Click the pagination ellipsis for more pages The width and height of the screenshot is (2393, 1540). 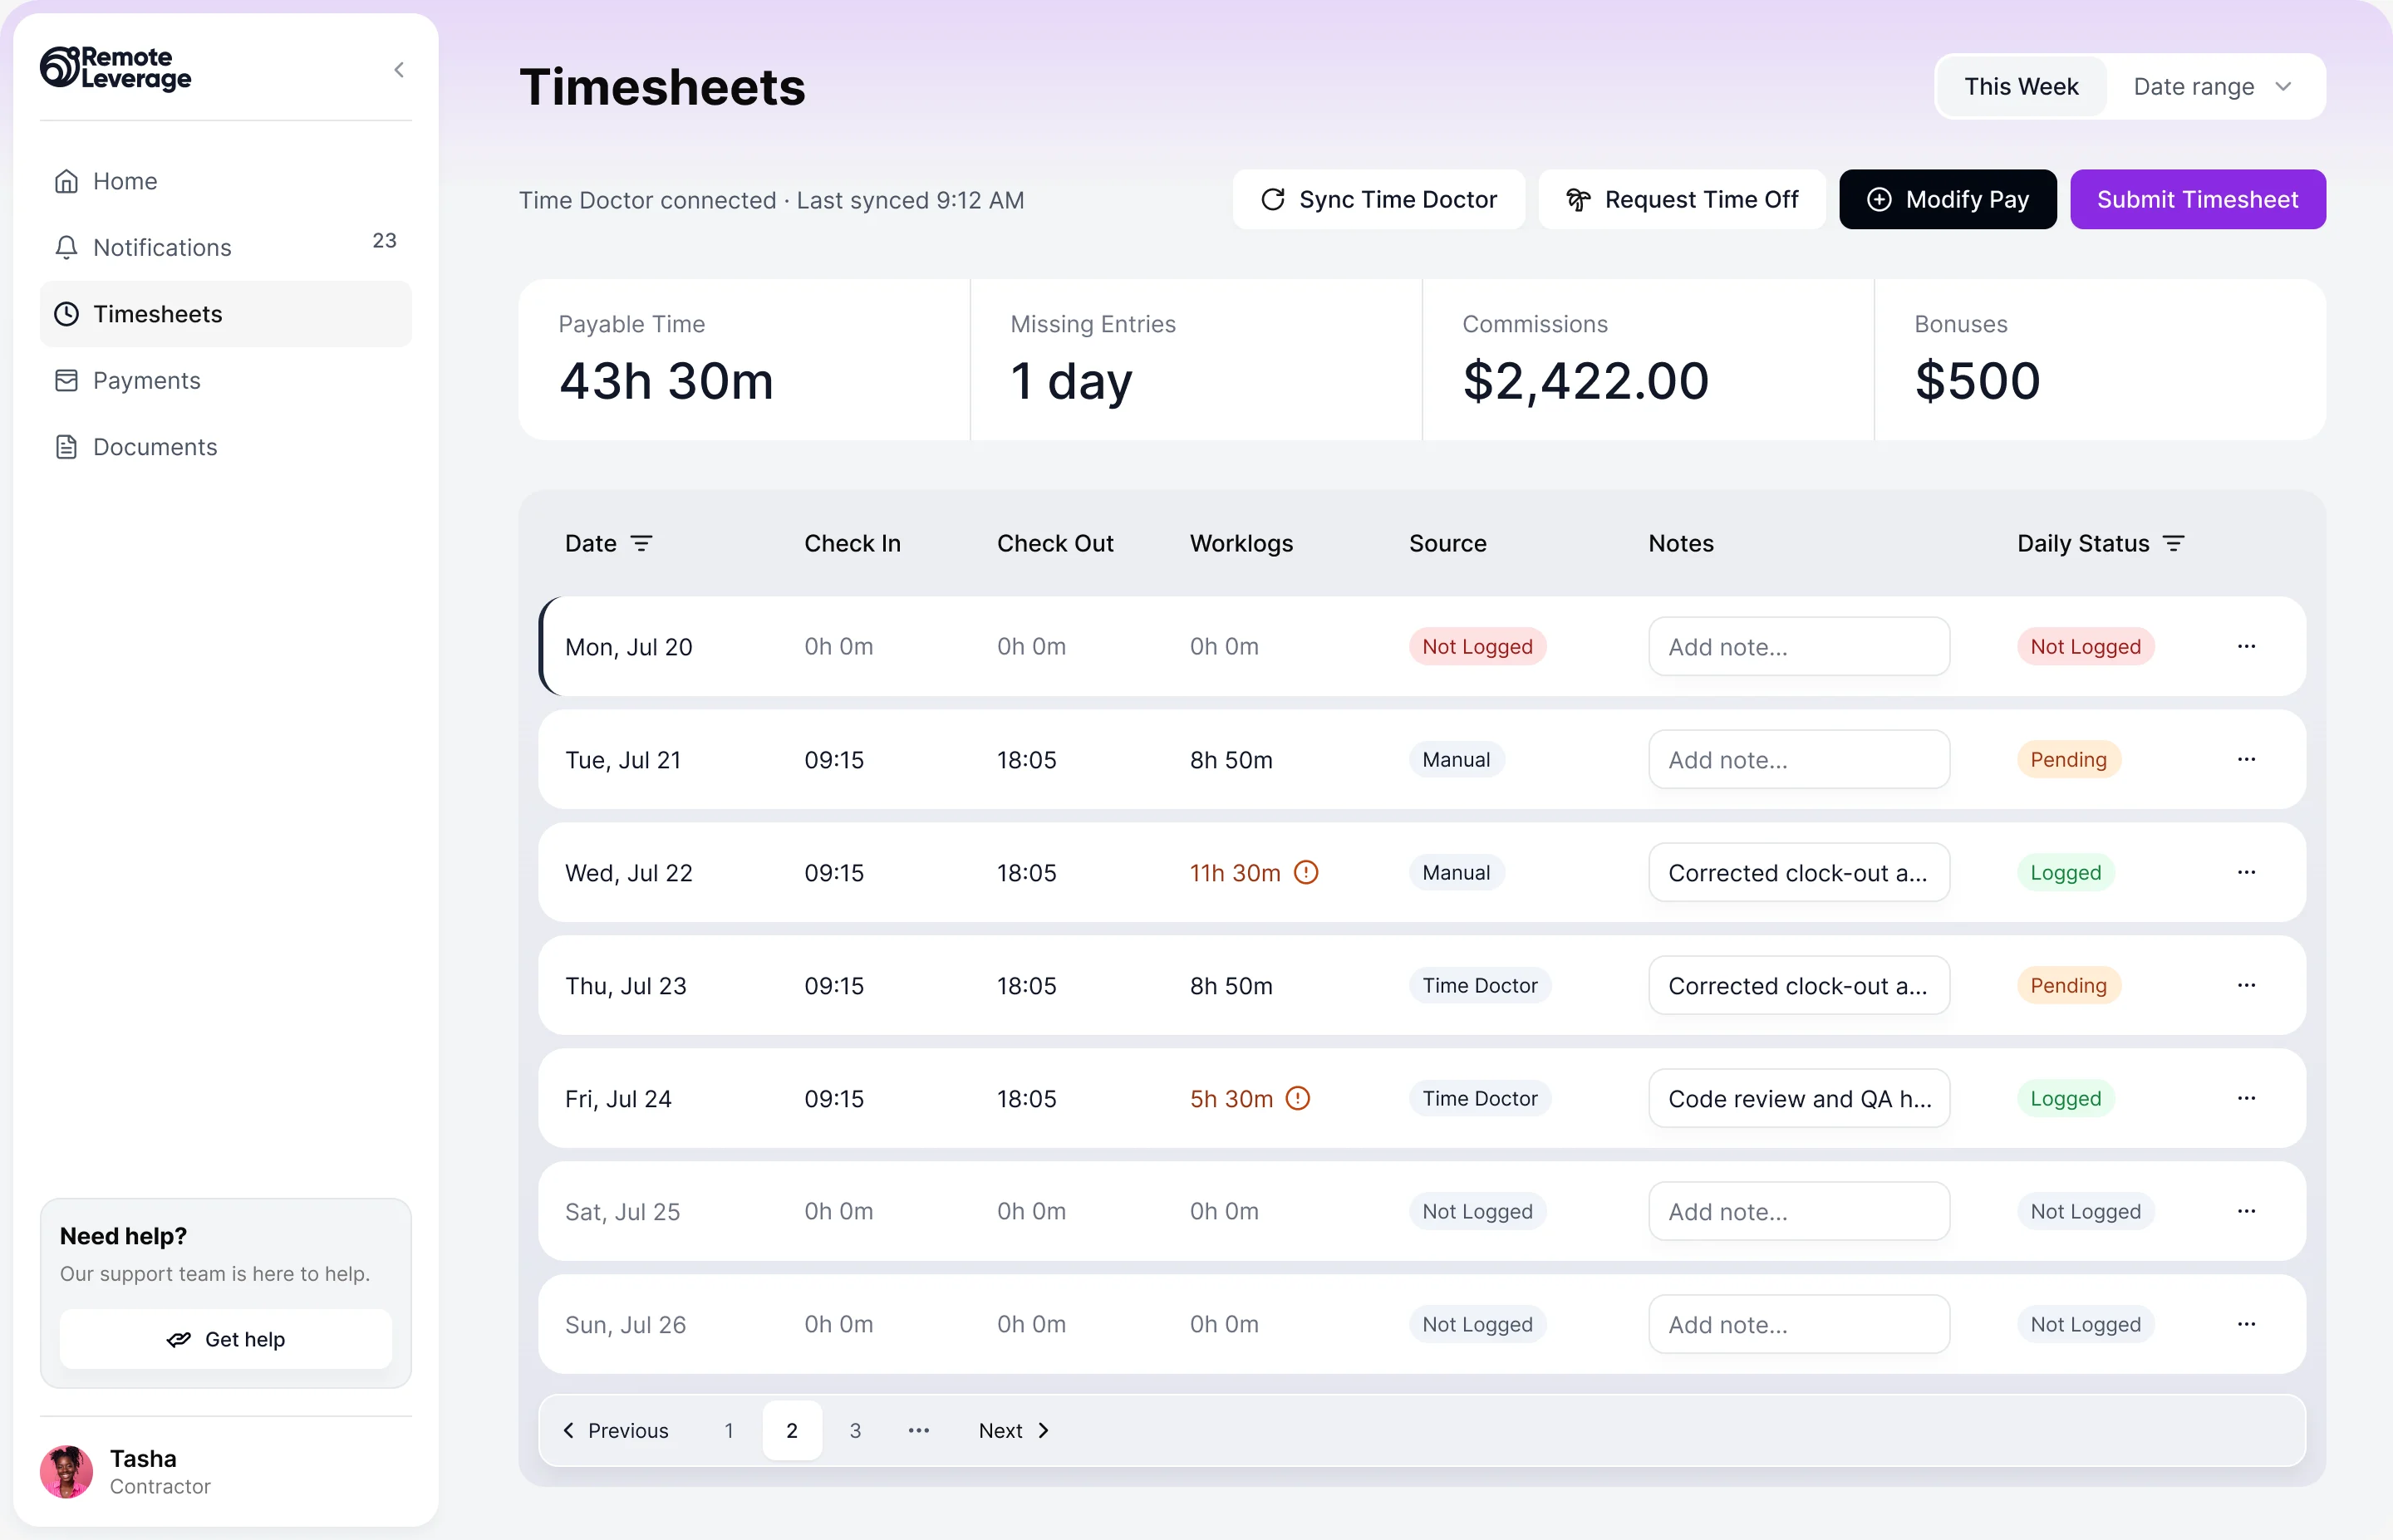pyautogui.click(x=918, y=1430)
